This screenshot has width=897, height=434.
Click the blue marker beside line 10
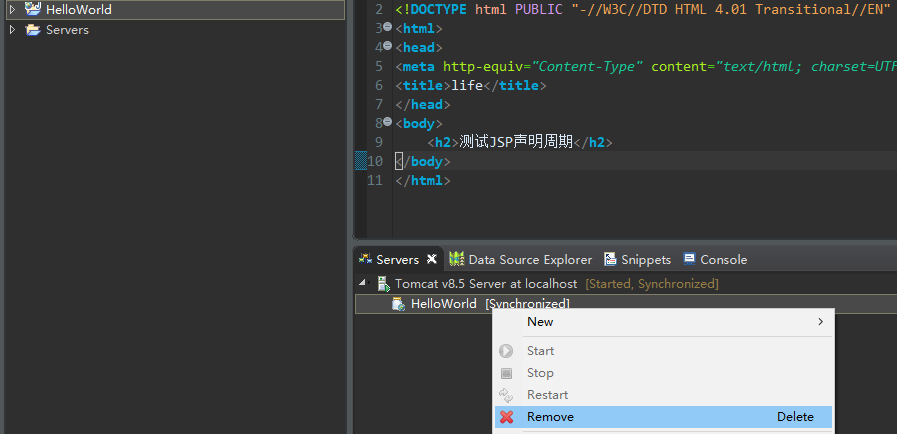[360, 161]
